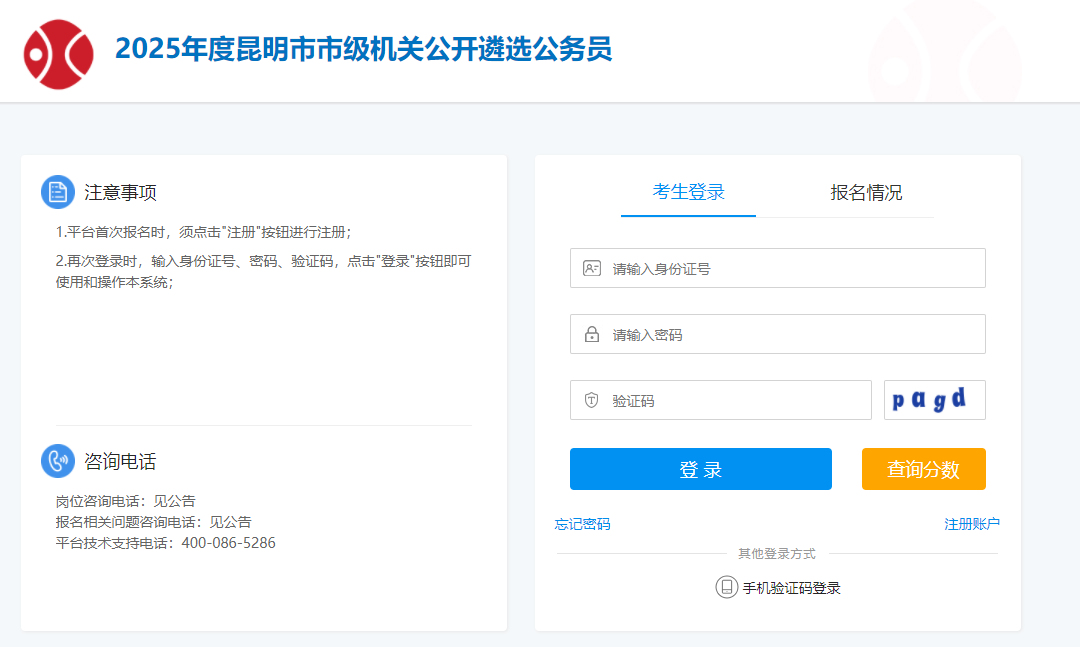Open the 报名情况 tab
Image resolution: width=1080 pixels, height=647 pixels.
866,193
